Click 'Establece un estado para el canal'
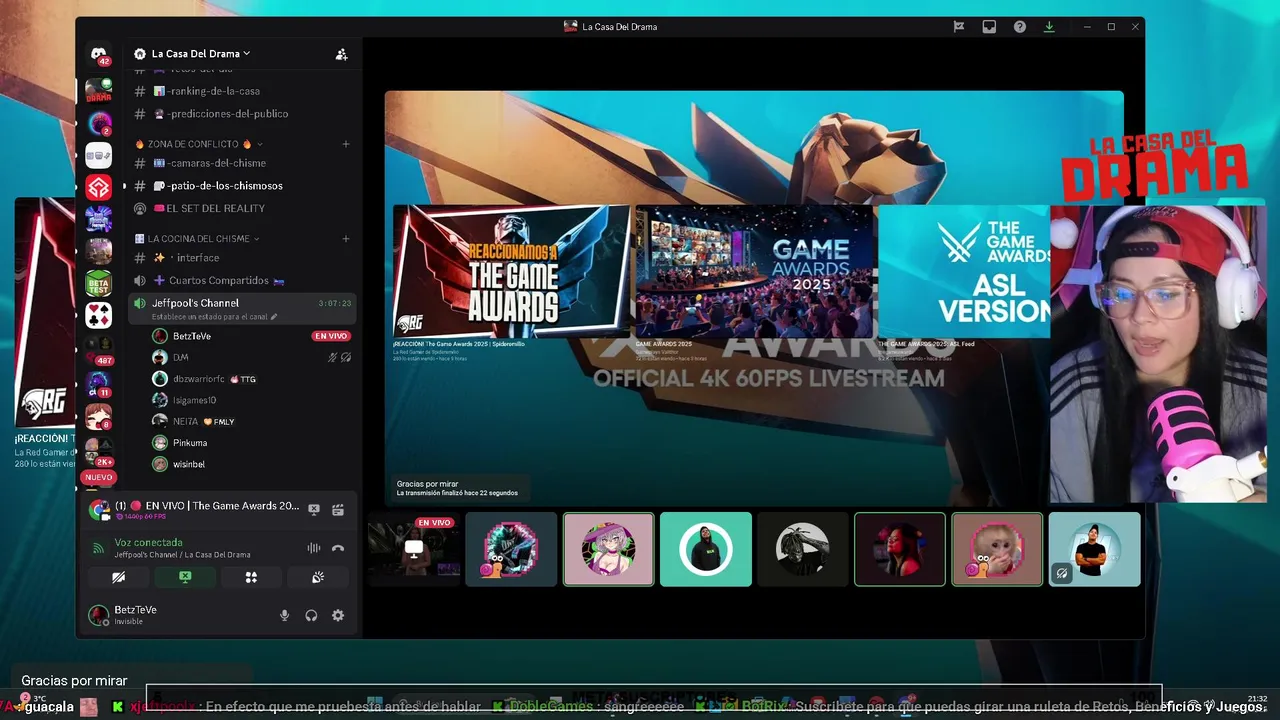Viewport: 1280px width, 720px height. tap(214, 317)
